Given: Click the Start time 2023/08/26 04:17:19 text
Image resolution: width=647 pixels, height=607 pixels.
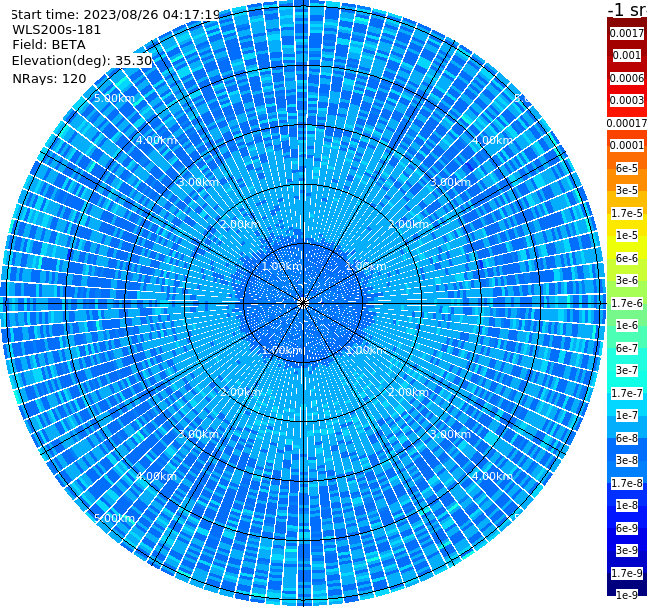Looking at the screenshot, I should click(x=115, y=15).
